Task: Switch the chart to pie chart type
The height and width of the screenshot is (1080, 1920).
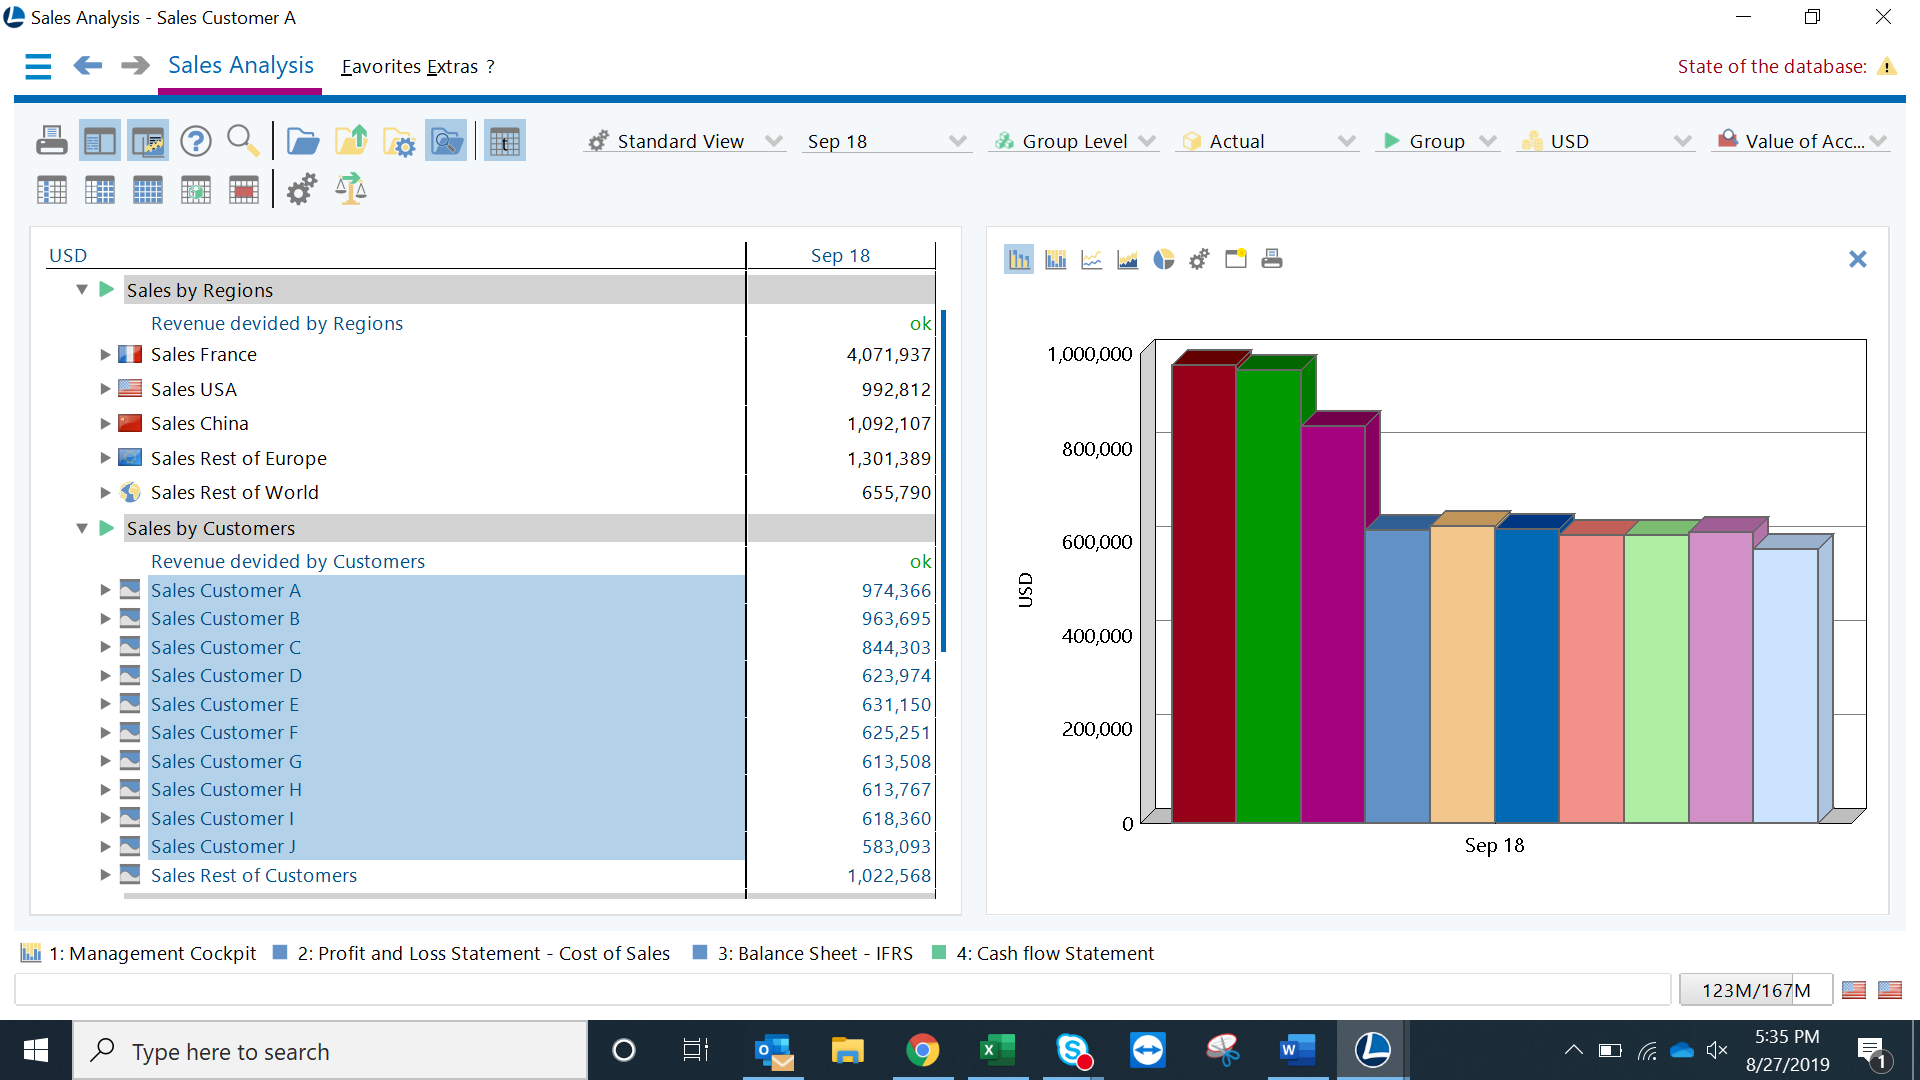Action: tap(1163, 260)
